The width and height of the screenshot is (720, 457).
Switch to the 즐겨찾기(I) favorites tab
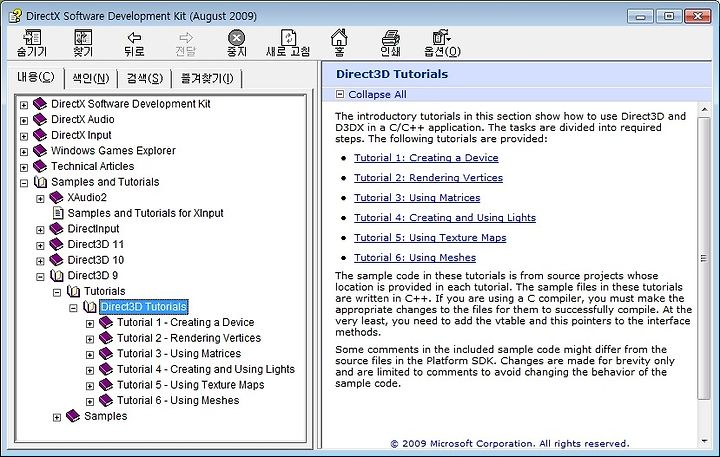207,79
